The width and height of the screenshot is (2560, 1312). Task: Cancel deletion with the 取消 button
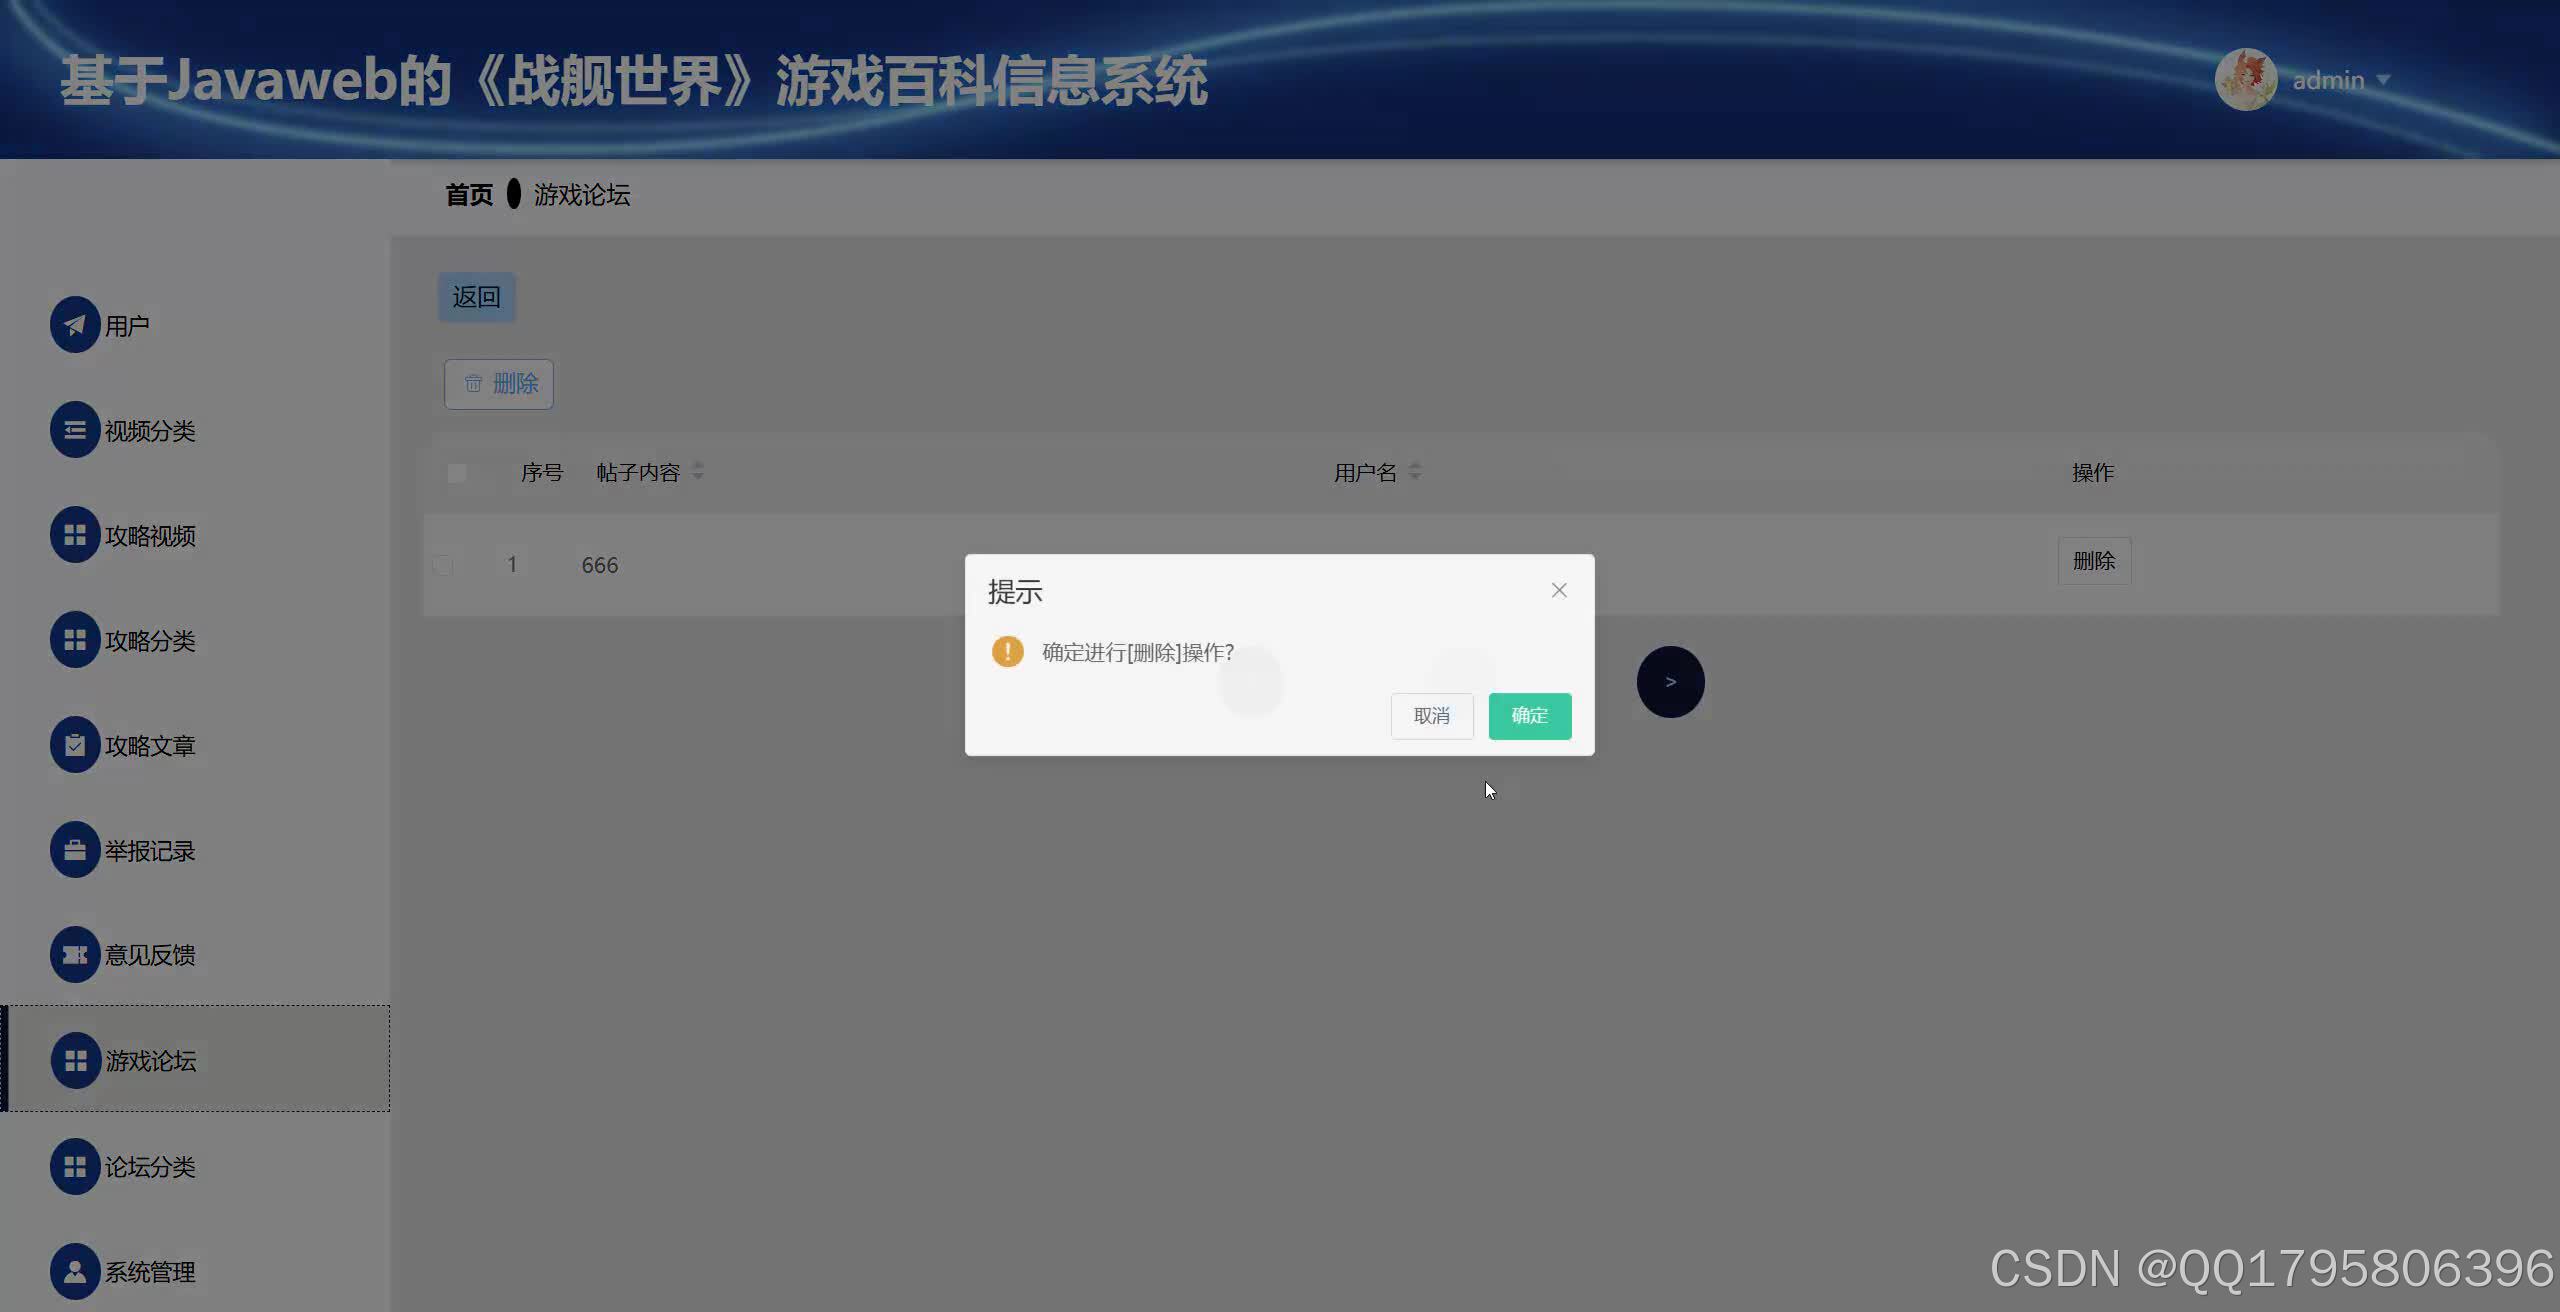click(1431, 716)
